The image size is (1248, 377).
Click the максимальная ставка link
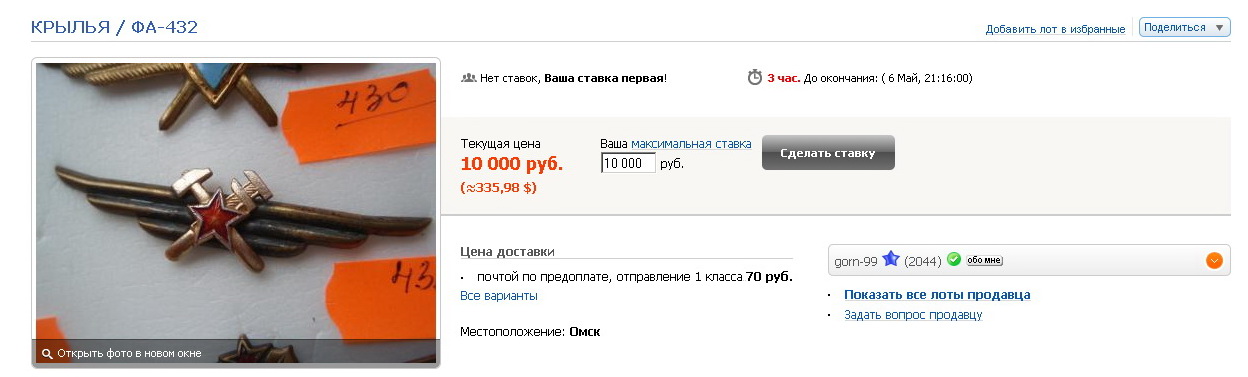click(x=691, y=144)
